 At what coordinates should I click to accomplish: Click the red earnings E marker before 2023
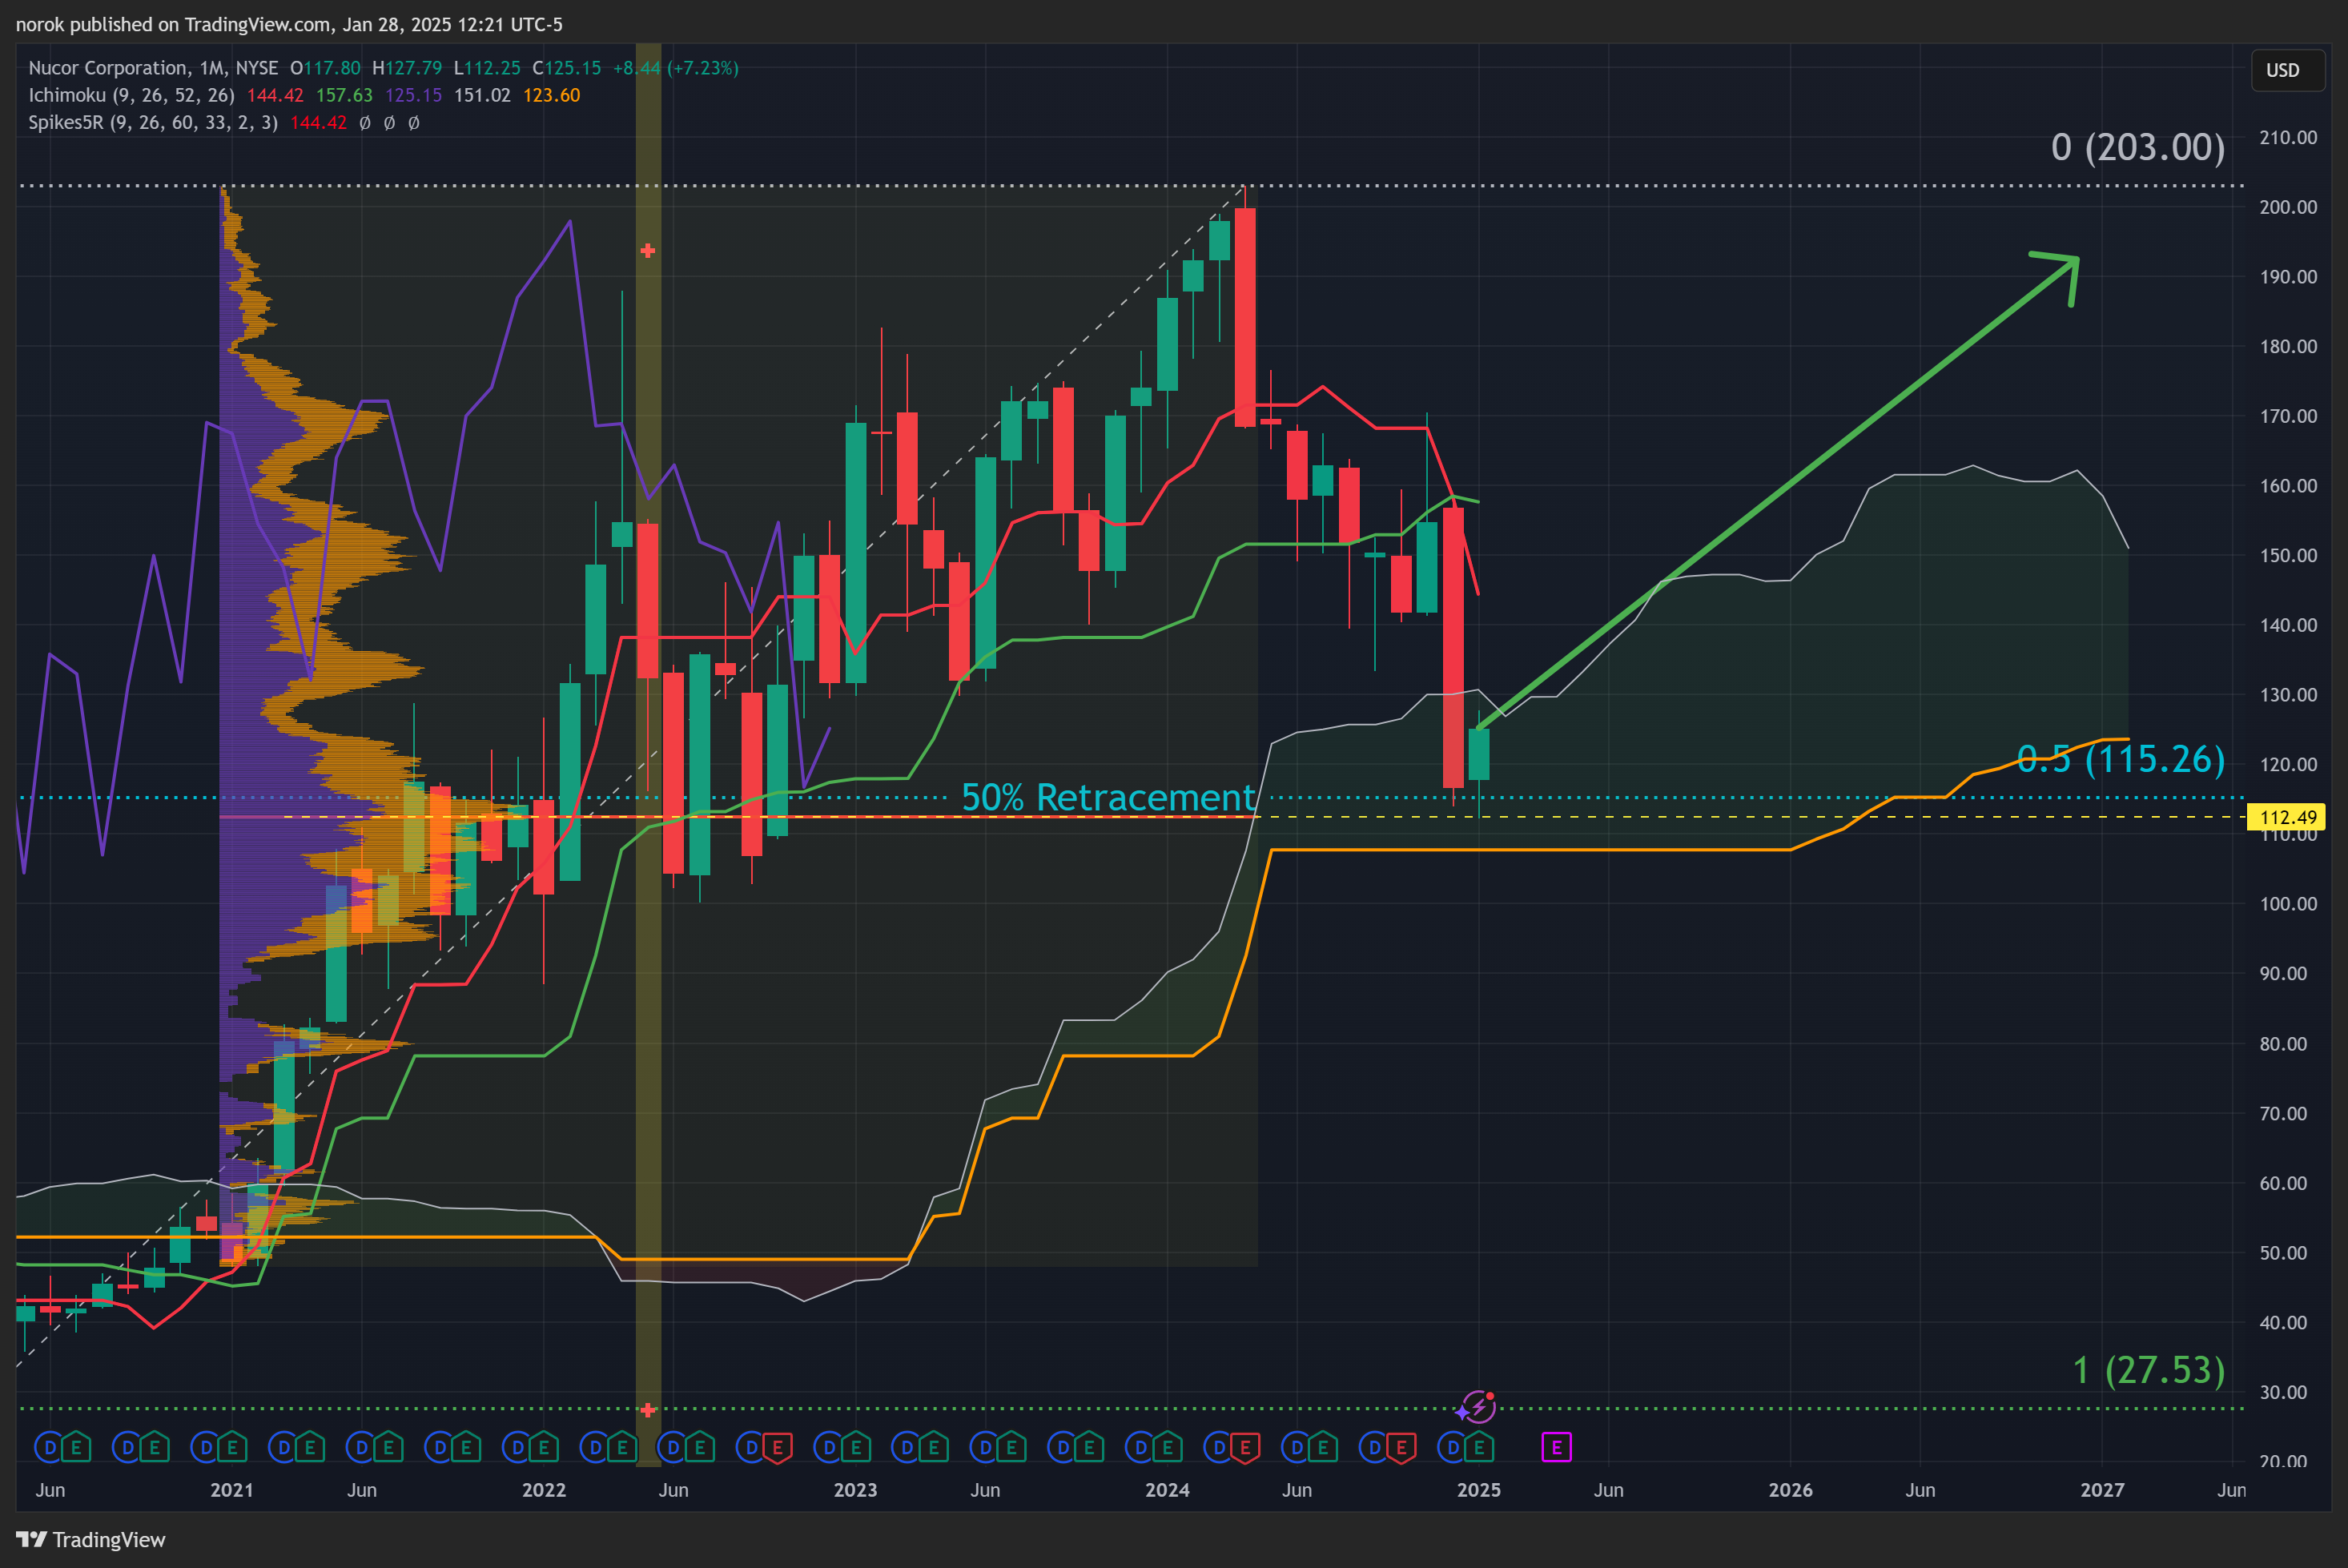click(778, 1447)
